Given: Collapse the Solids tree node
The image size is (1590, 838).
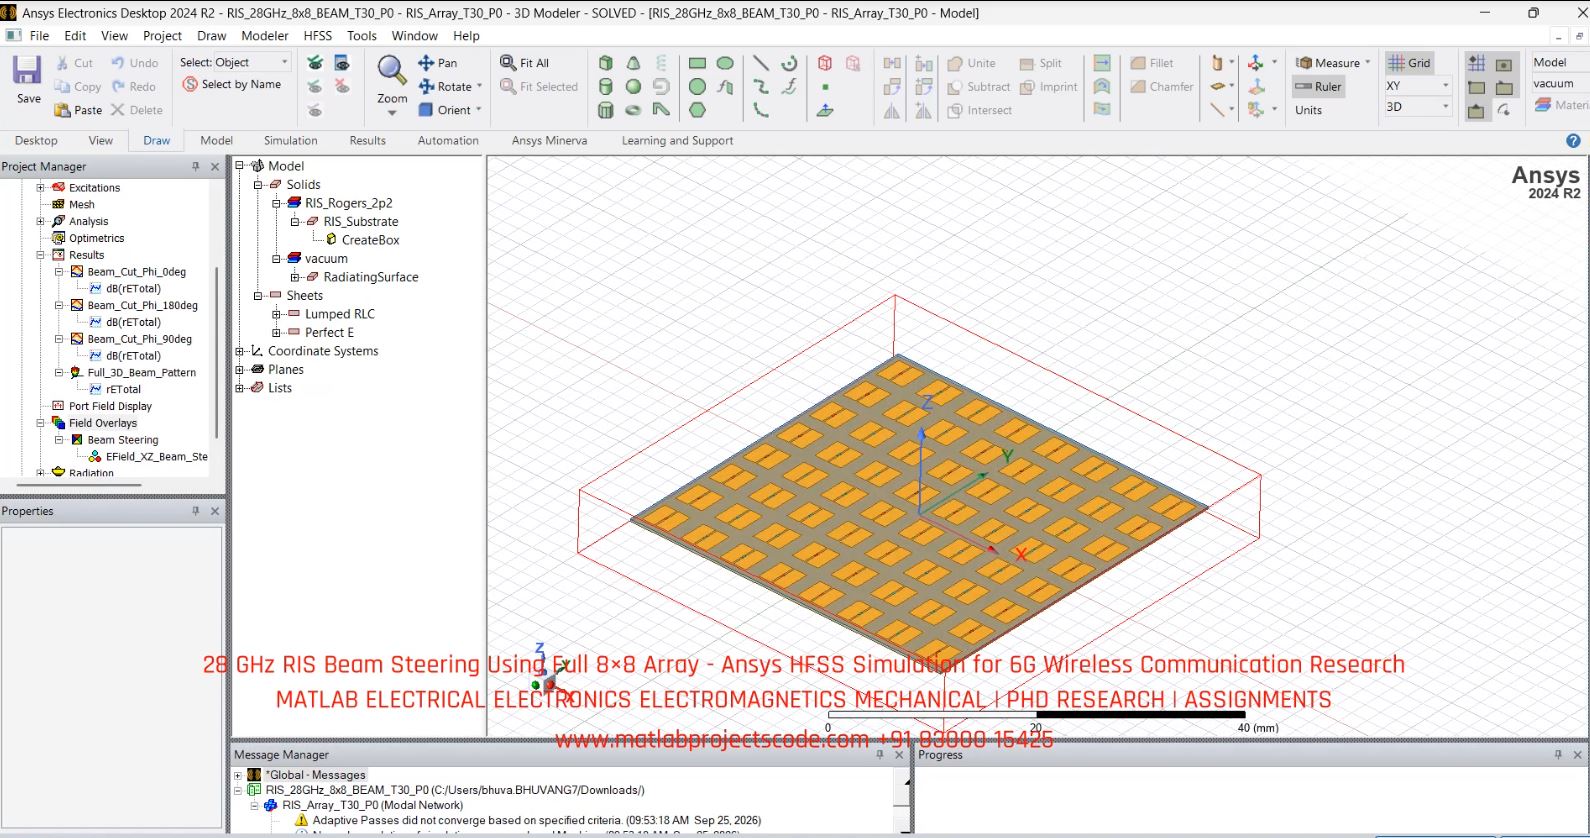Looking at the screenshot, I should 258,185.
